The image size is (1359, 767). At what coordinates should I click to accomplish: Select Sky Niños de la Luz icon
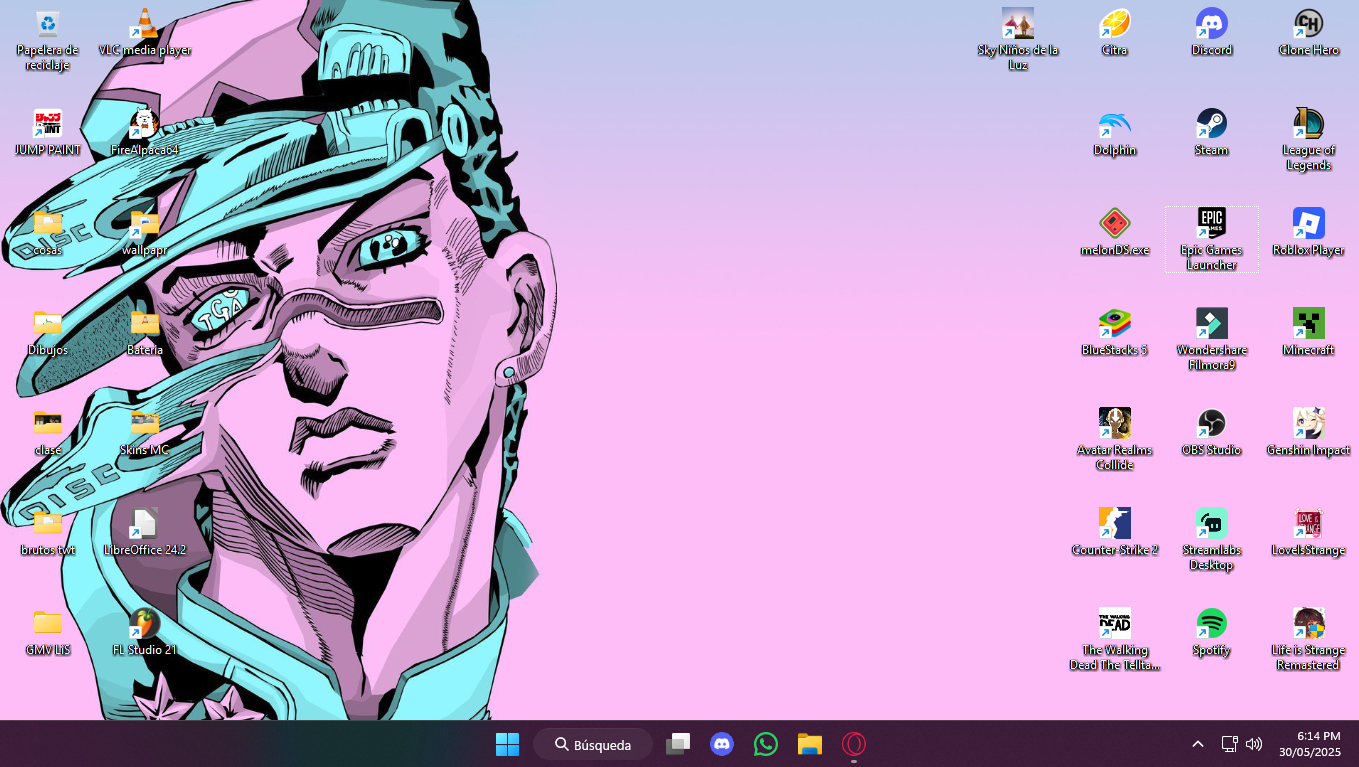point(1018,40)
